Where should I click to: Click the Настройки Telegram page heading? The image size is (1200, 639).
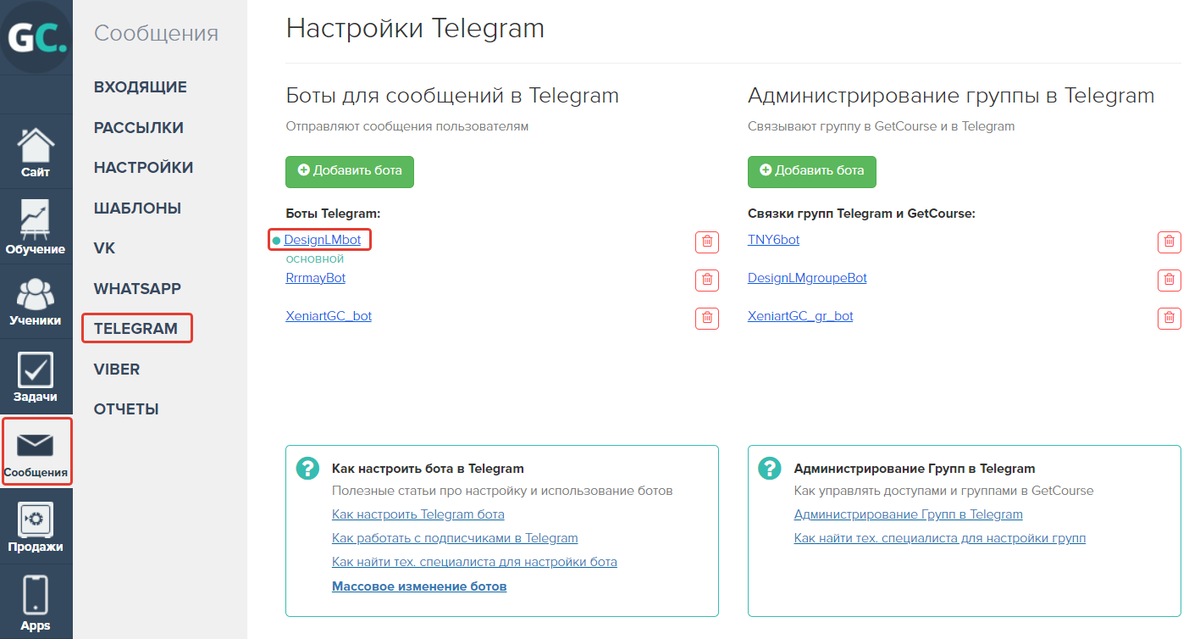click(415, 28)
